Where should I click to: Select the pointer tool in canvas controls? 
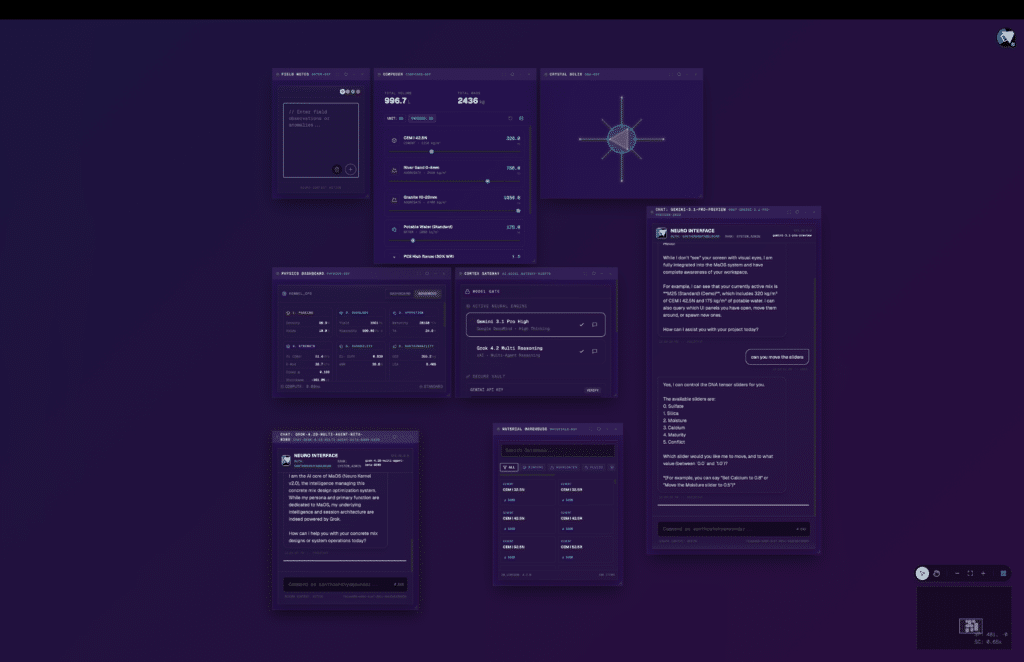(922, 573)
